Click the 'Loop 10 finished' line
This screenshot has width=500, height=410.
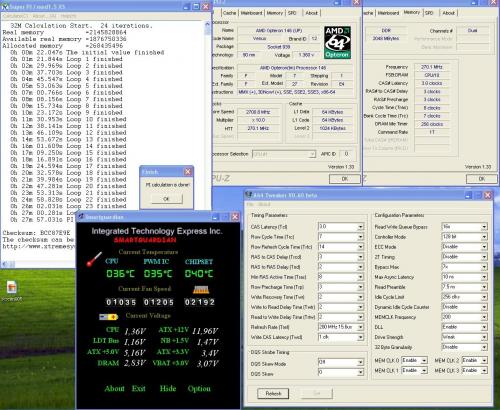[x=68, y=119]
